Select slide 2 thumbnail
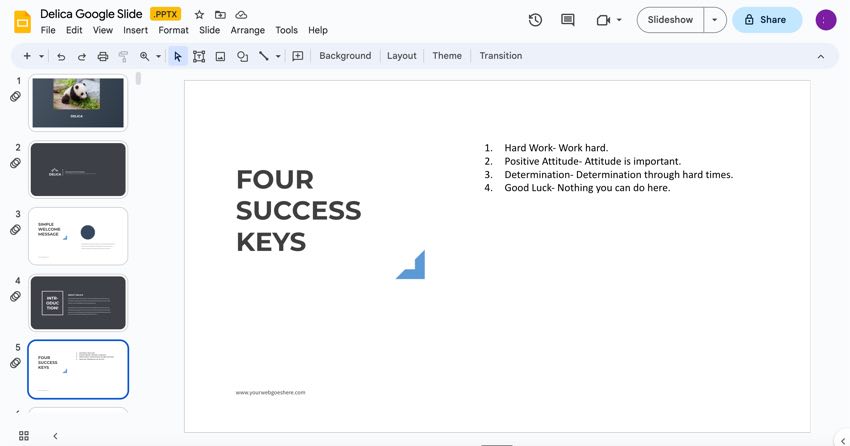The image size is (850, 446). point(78,170)
